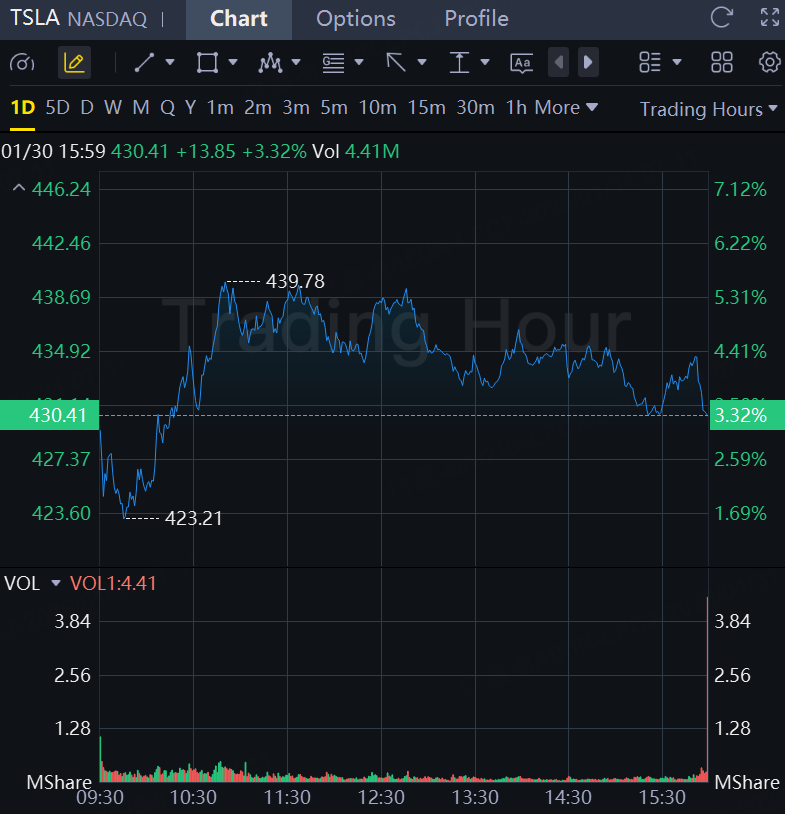This screenshot has width=785, height=814.
Task: Click the 3.32% percent change tag
Action: pos(747,415)
